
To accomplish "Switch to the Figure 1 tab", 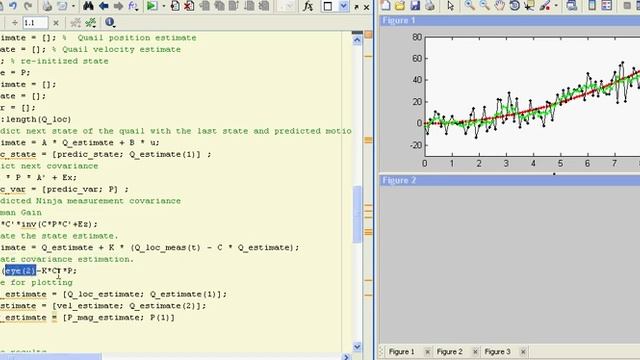I will 401,351.
